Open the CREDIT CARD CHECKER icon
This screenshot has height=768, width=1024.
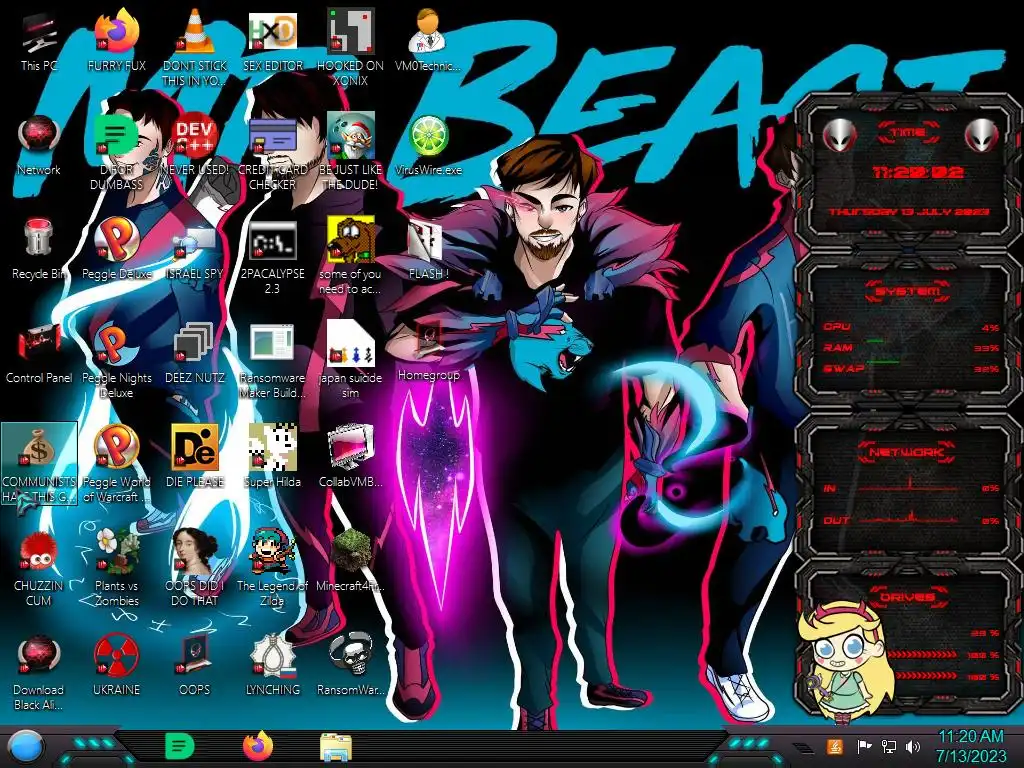point(272,153)
